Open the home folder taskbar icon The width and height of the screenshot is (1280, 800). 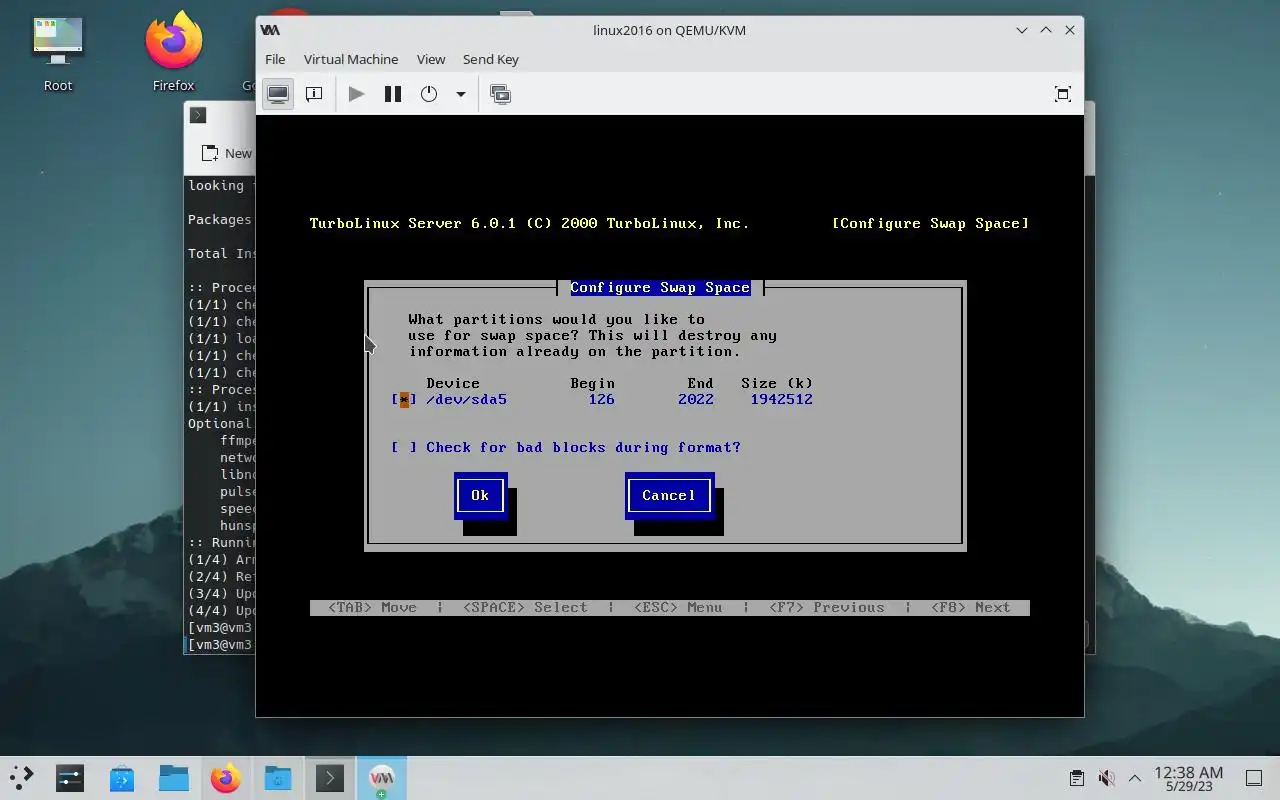point(278,777)
